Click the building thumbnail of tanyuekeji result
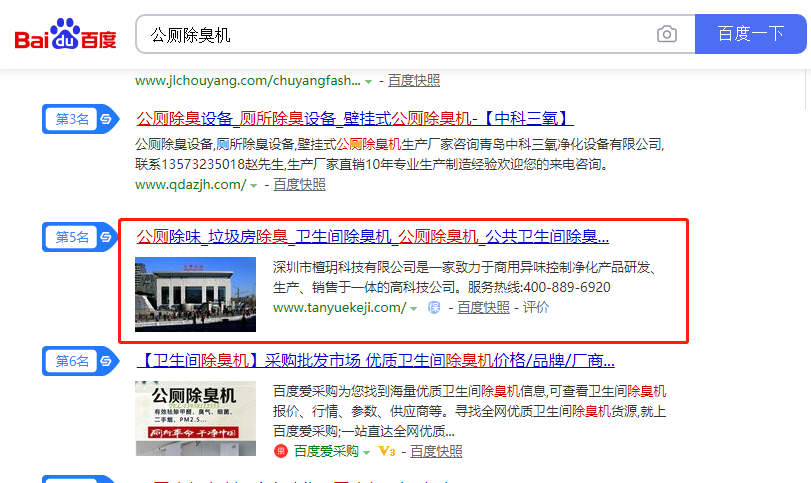811x483 pixels. pyautogui.click(x=196, y=294)
